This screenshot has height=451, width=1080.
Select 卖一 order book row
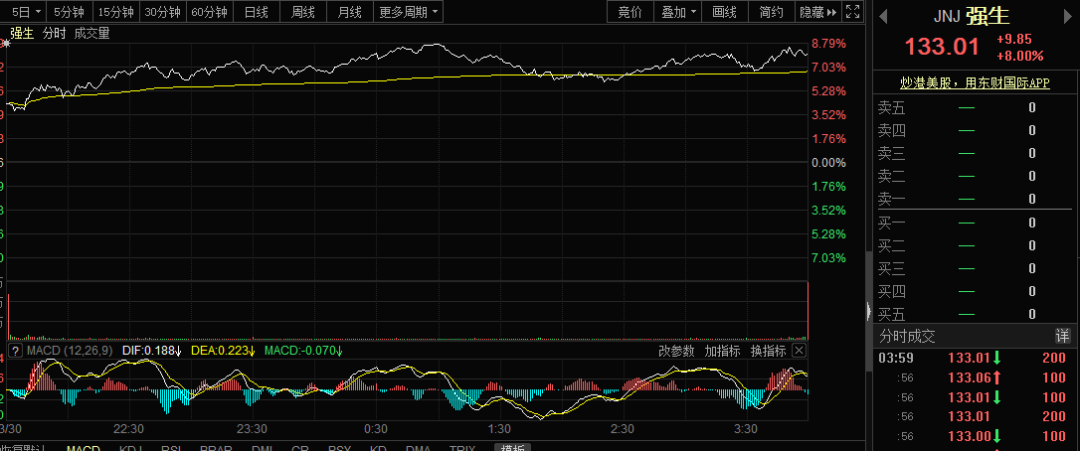point(973,199)
